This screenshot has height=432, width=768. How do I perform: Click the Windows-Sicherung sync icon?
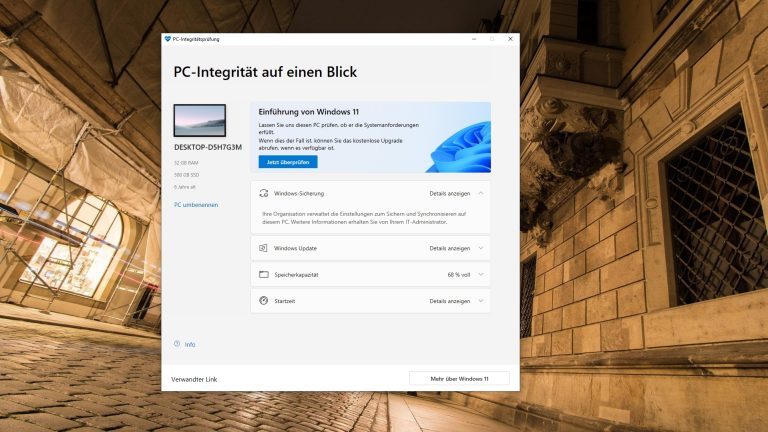click(x=264, y=193)
